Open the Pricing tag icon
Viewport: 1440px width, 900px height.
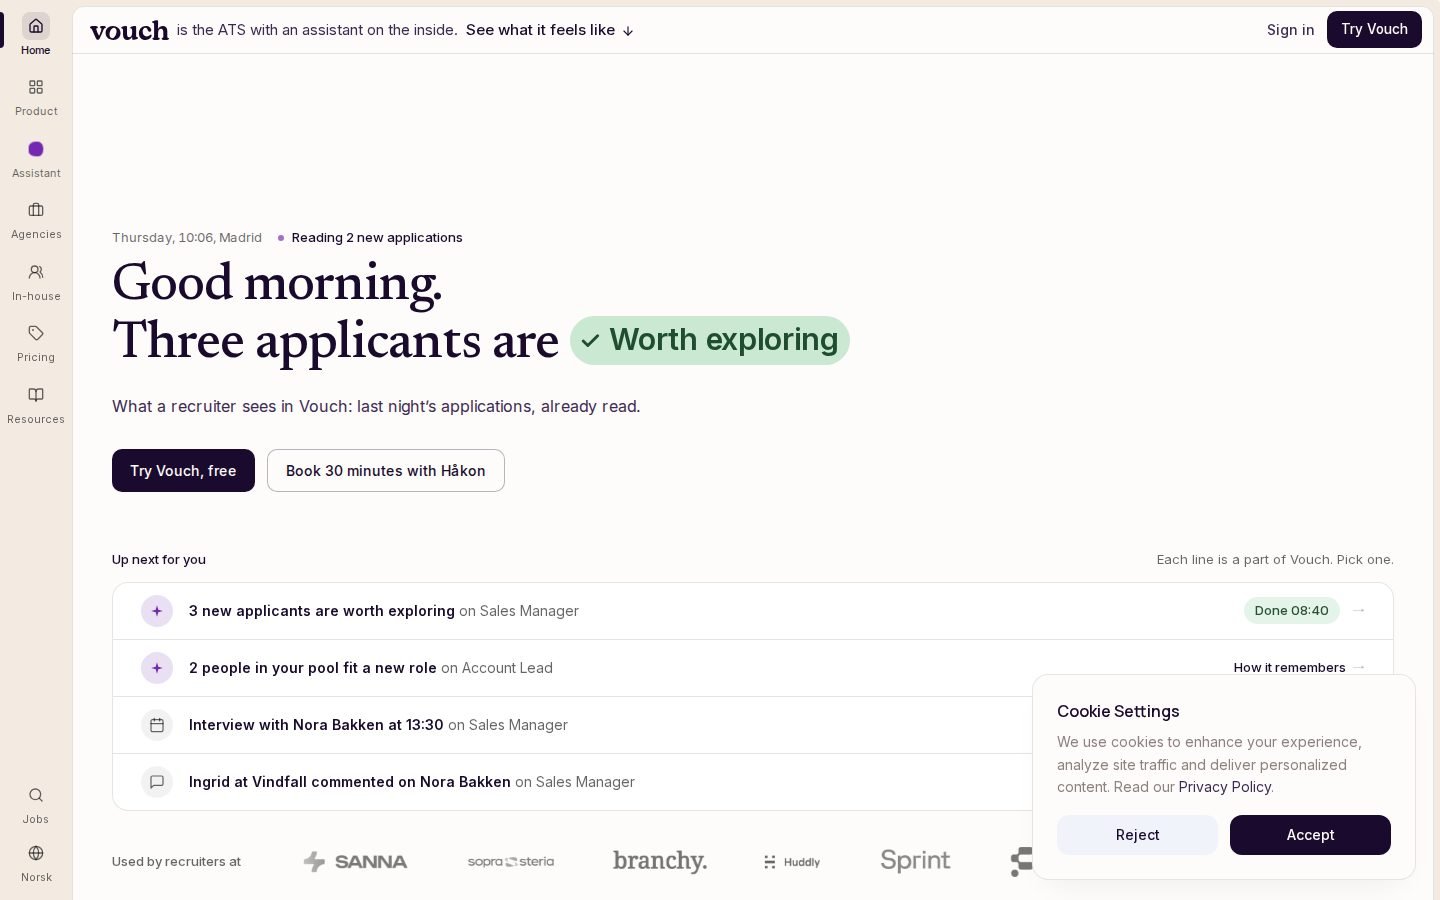[x=36, y=333]
